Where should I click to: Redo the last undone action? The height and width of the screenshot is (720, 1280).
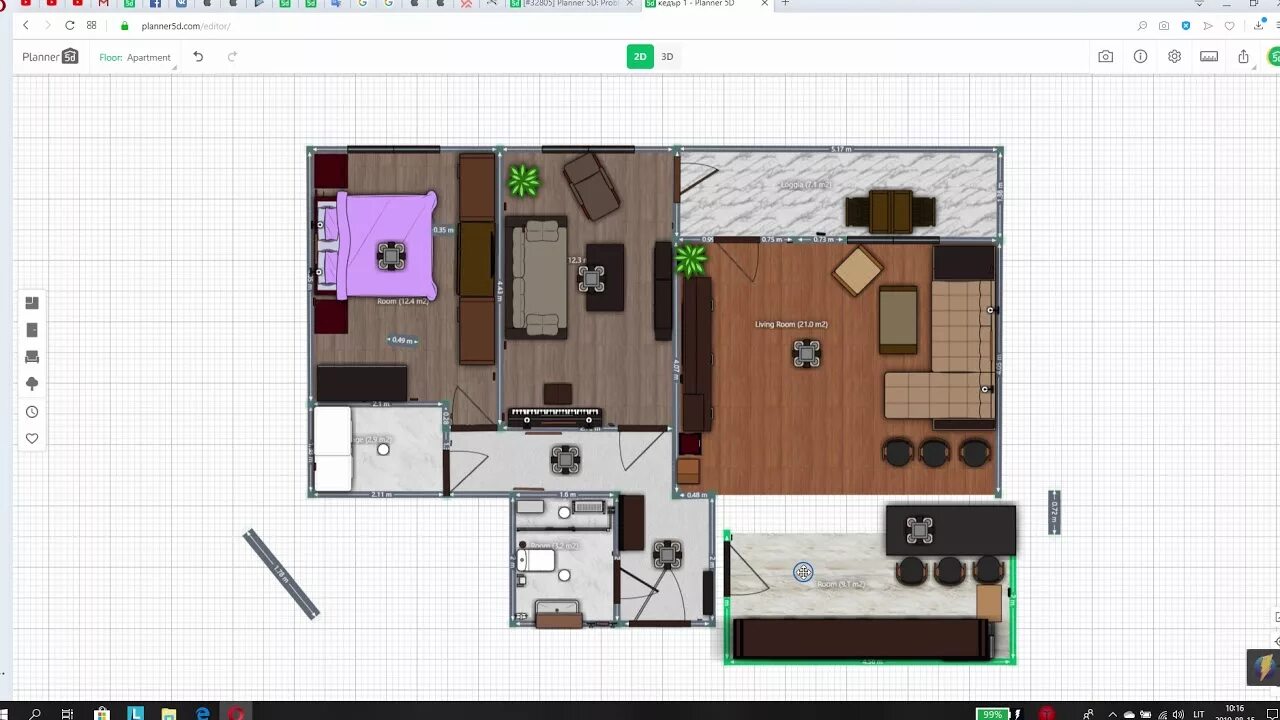[232, 57]
